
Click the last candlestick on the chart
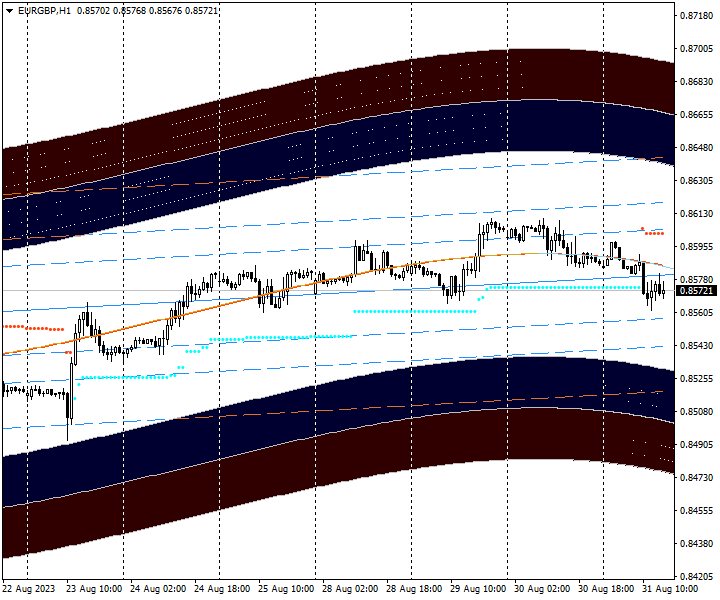pyautogui.click(x=662, y=291)
